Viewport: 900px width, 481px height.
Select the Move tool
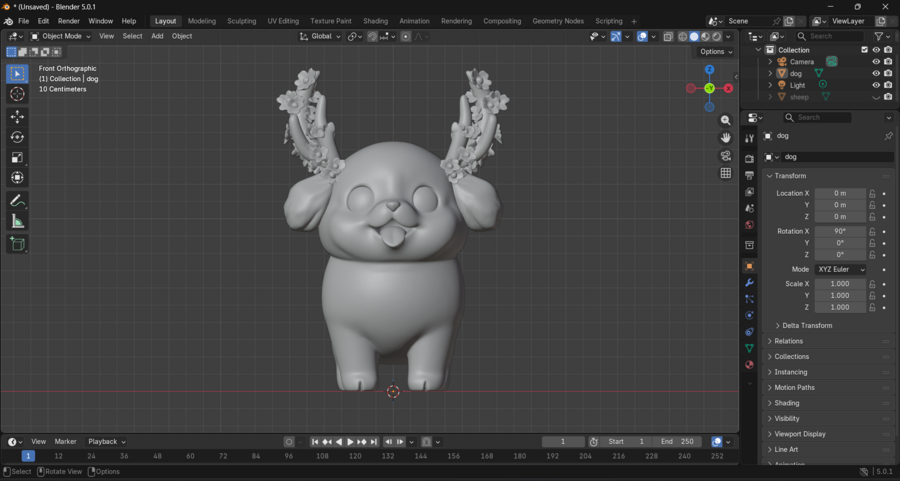[17, 117]
